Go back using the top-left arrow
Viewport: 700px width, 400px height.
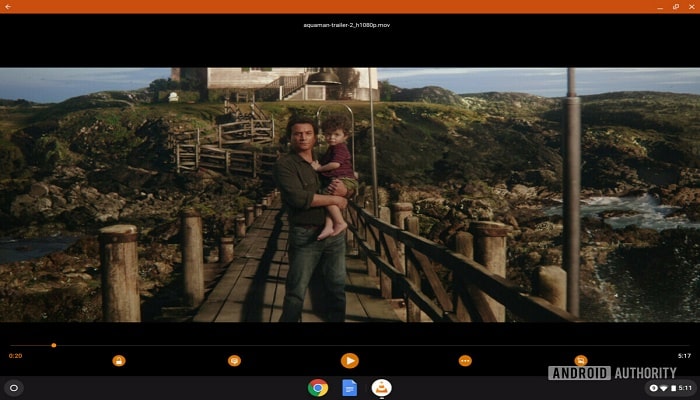(x=8, y=7)
